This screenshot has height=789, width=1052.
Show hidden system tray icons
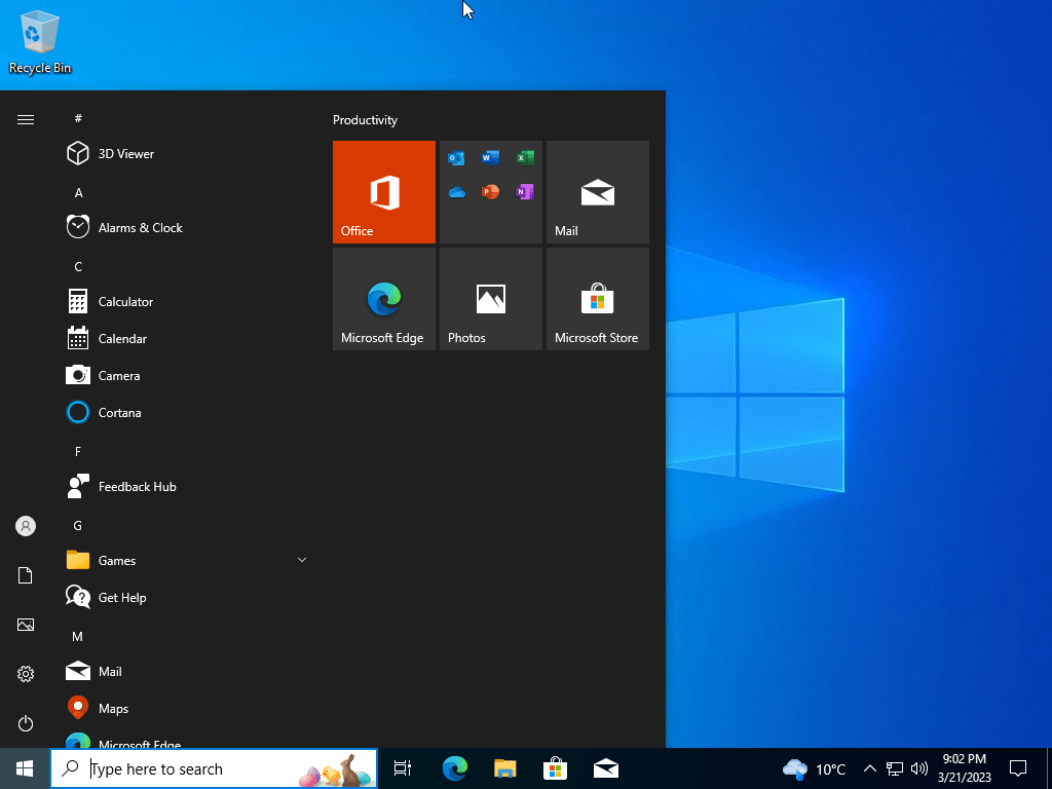pyautogui.click(x=870, y=769)
